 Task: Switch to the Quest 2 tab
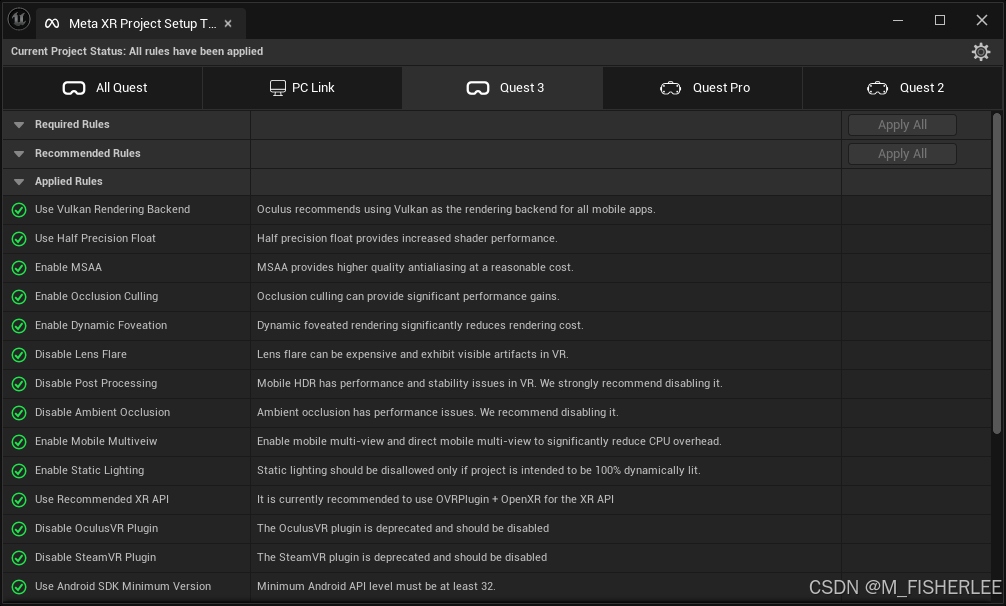coord(903,88)
